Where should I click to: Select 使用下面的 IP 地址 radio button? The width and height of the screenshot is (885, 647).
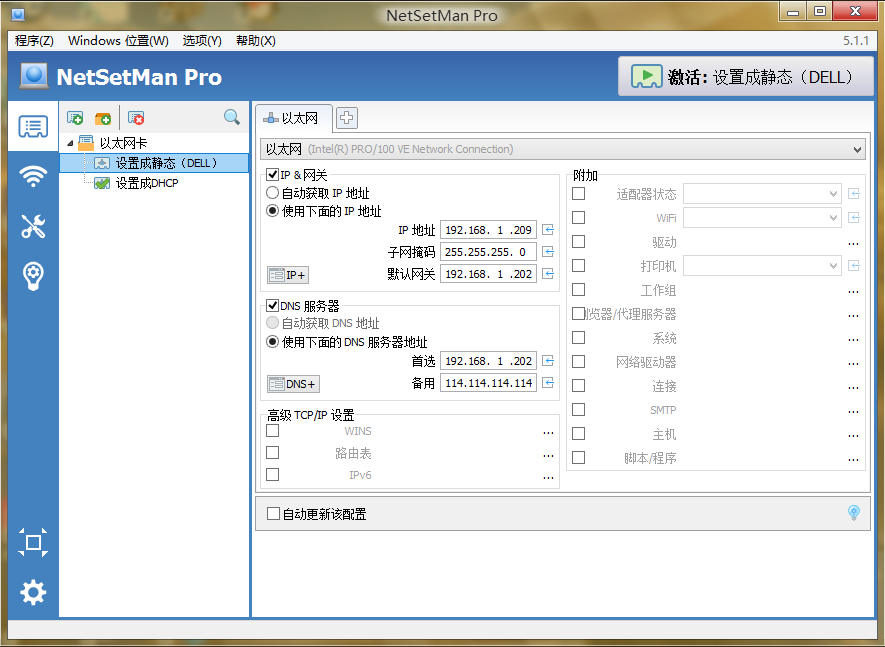click(x=273, y=211)
